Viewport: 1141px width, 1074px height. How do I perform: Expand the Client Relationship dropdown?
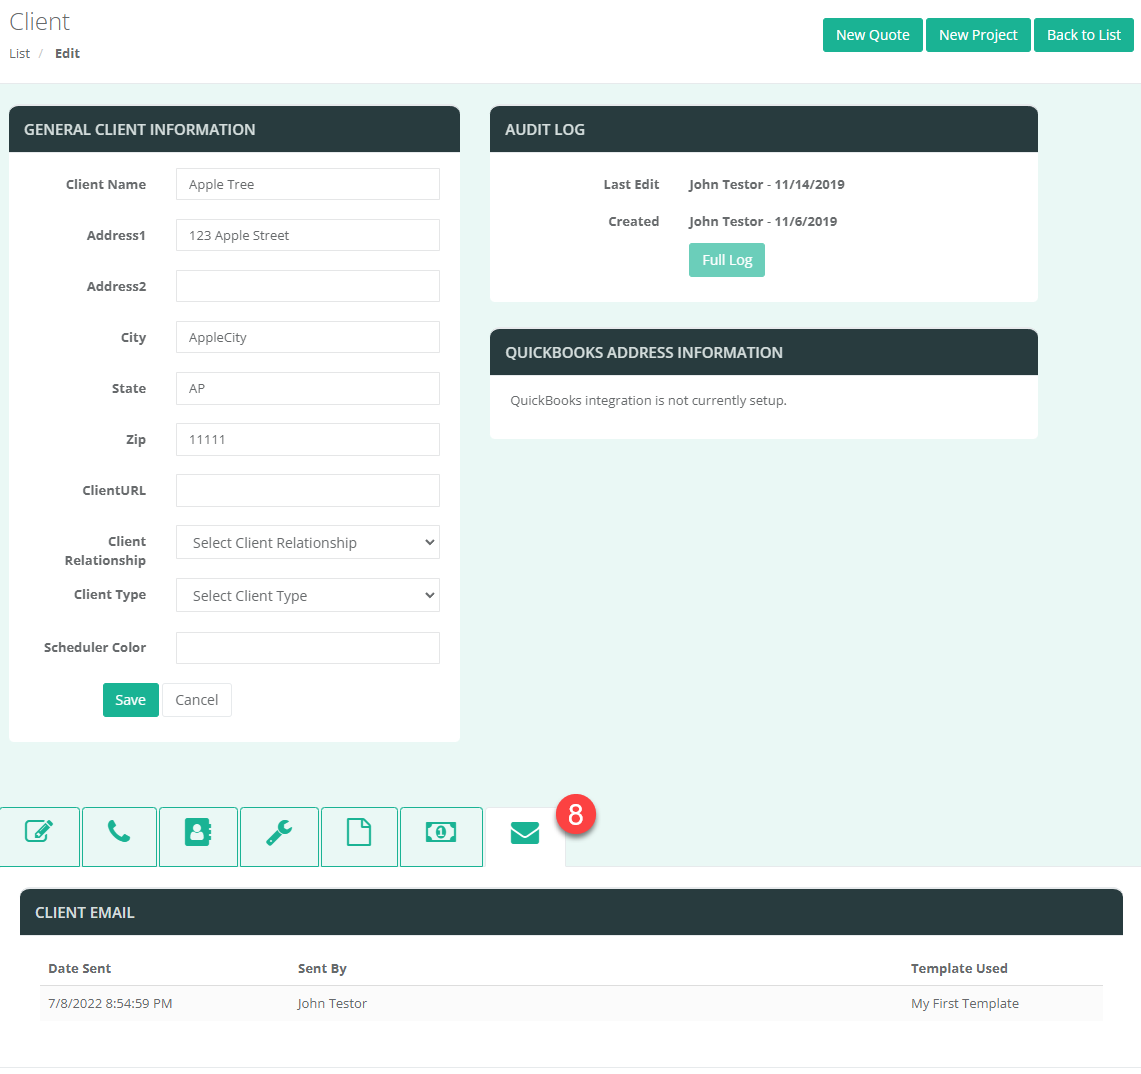[x=308, y=543]
